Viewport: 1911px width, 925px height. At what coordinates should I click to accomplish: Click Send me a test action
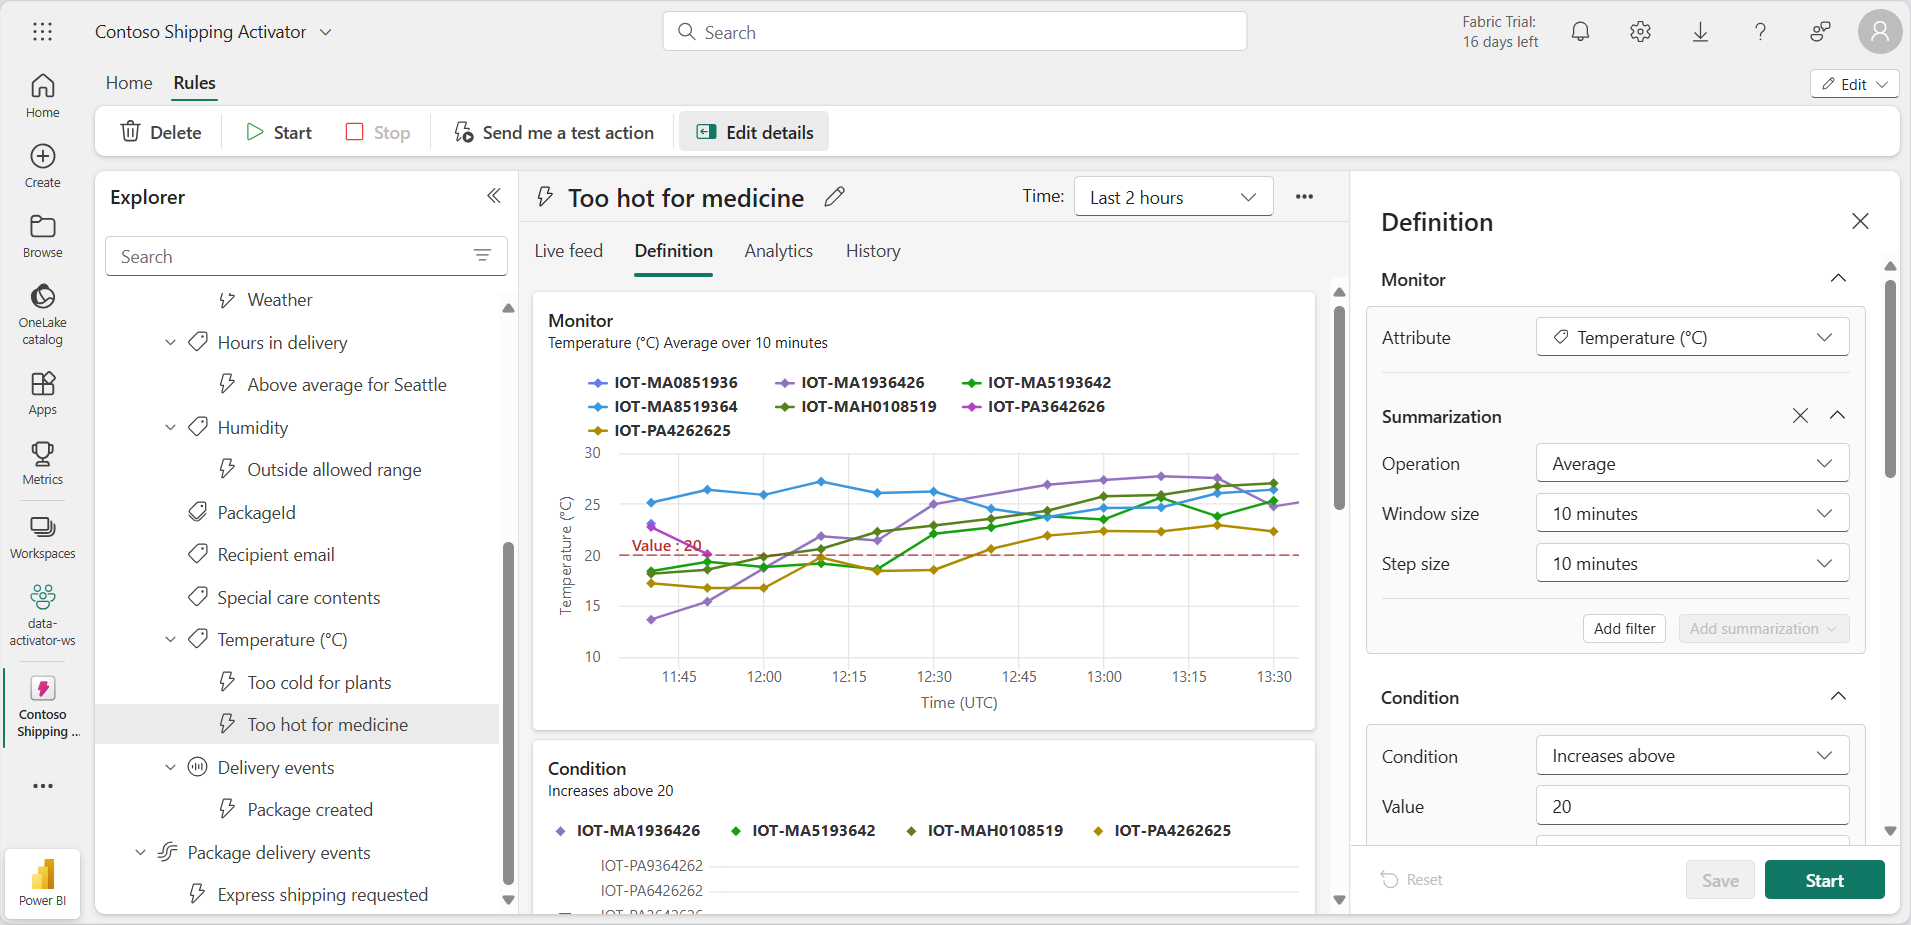[x=554, y=132]
